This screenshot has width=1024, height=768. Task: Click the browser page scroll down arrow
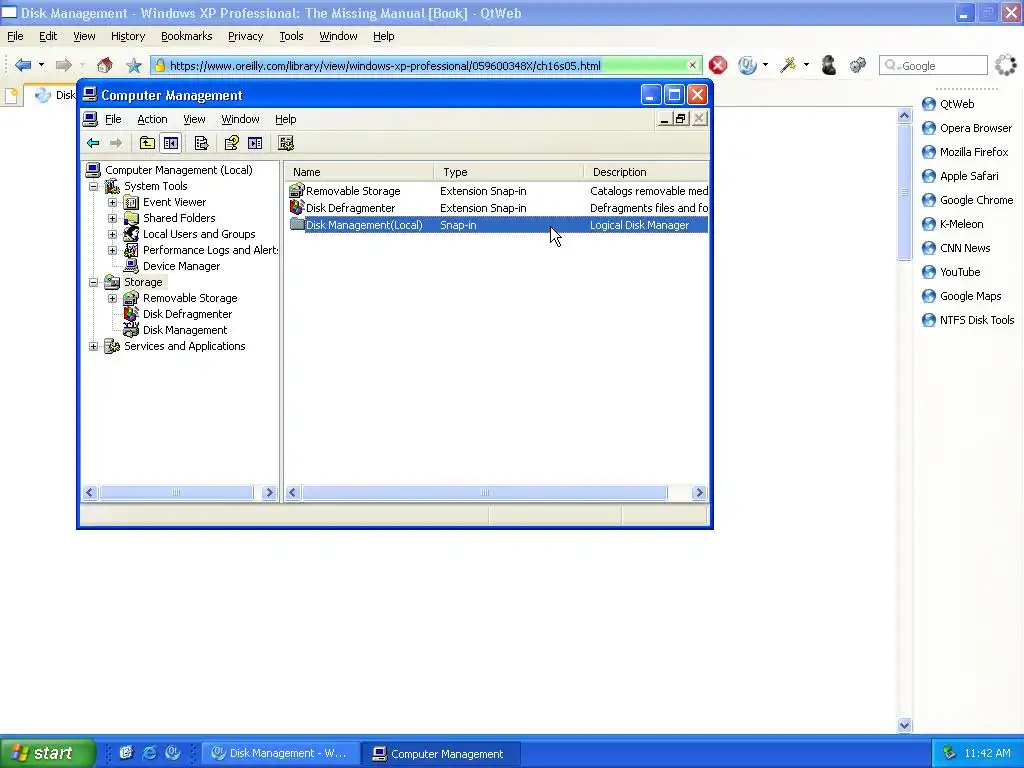pos(904,725)
